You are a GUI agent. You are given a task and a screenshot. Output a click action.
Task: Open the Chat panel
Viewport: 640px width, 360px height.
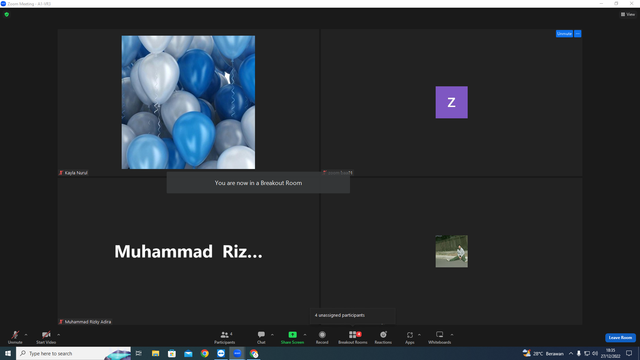261,337
